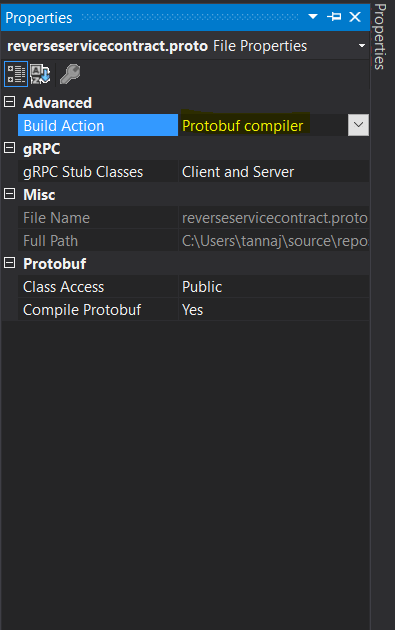Open the Build Action dropdown arrow

[358, 125]
